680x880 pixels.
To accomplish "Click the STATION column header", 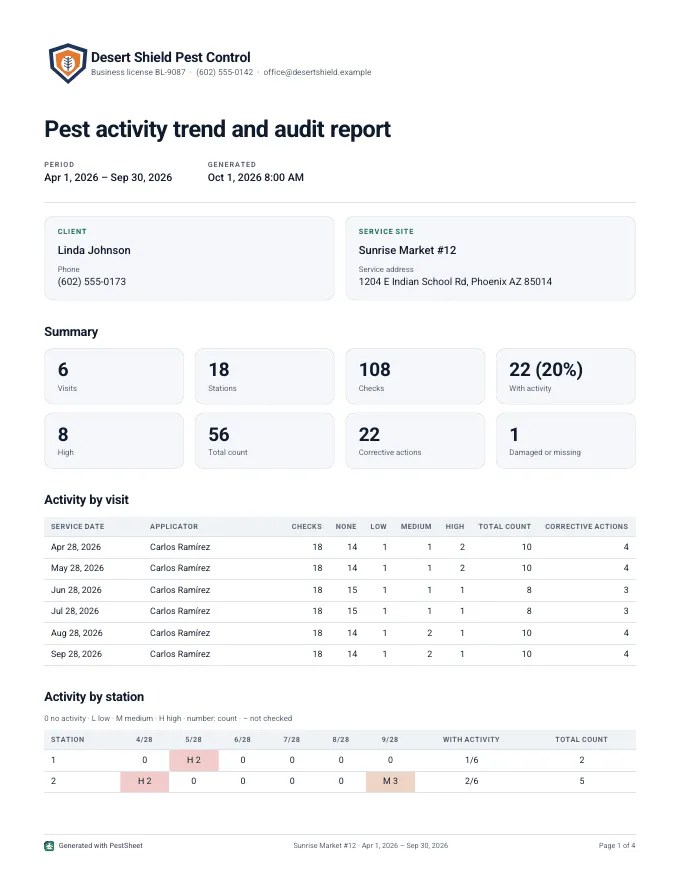I will pyautogui.click(x=67, y=740).
